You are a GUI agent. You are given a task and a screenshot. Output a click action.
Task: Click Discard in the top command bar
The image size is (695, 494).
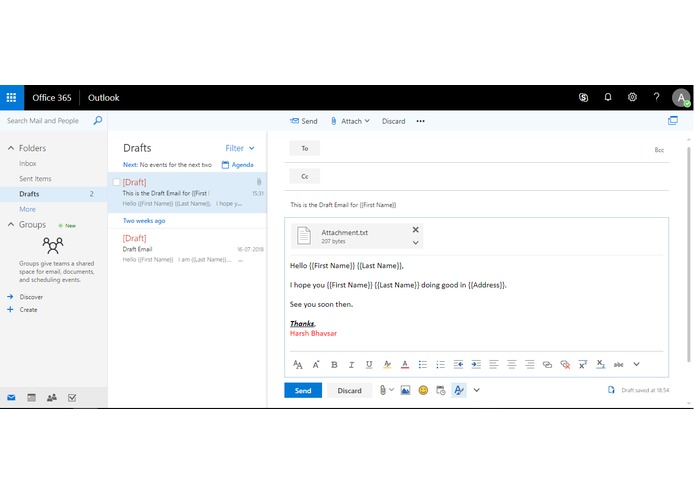[394, 121]
